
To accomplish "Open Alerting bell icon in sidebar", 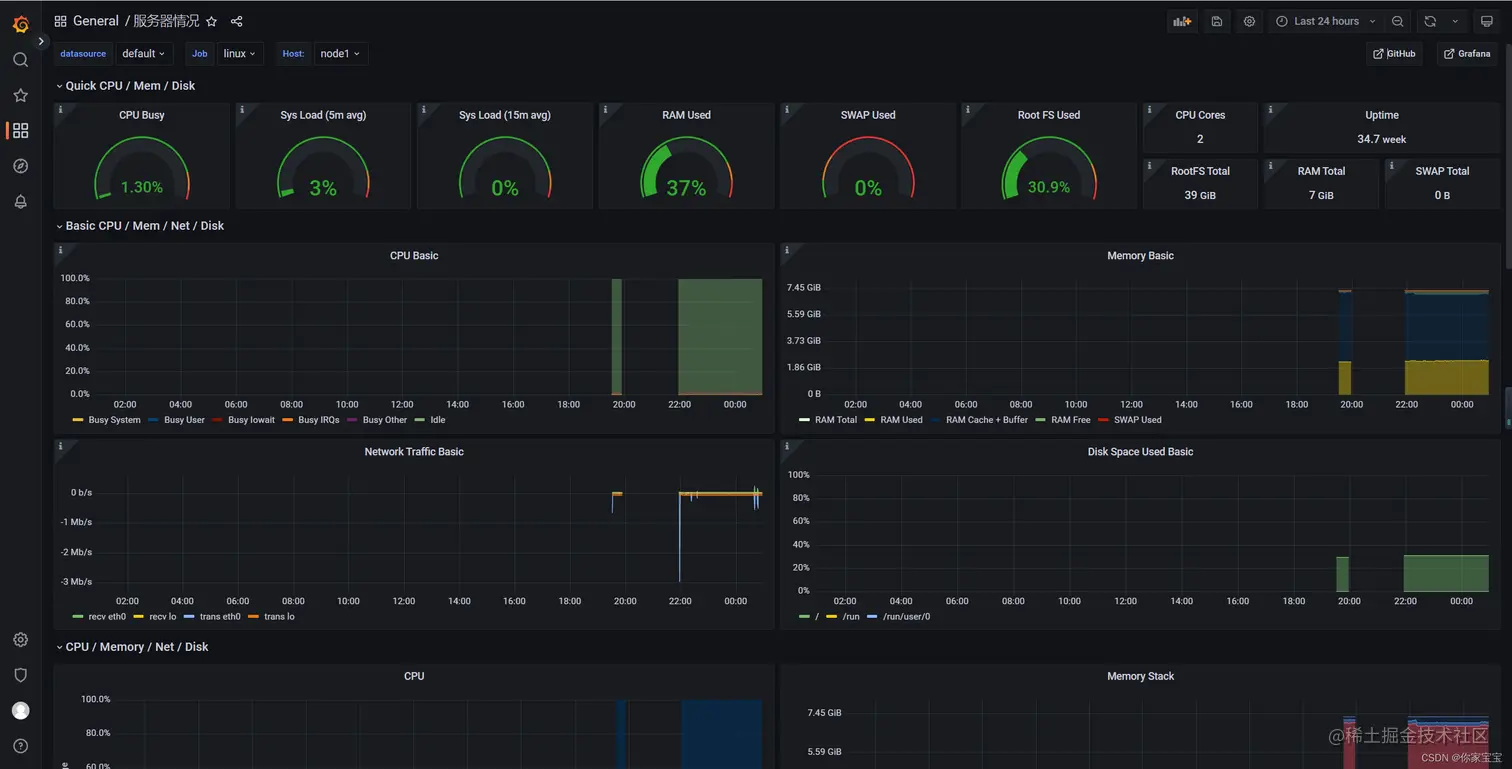I will pos(20,201).
